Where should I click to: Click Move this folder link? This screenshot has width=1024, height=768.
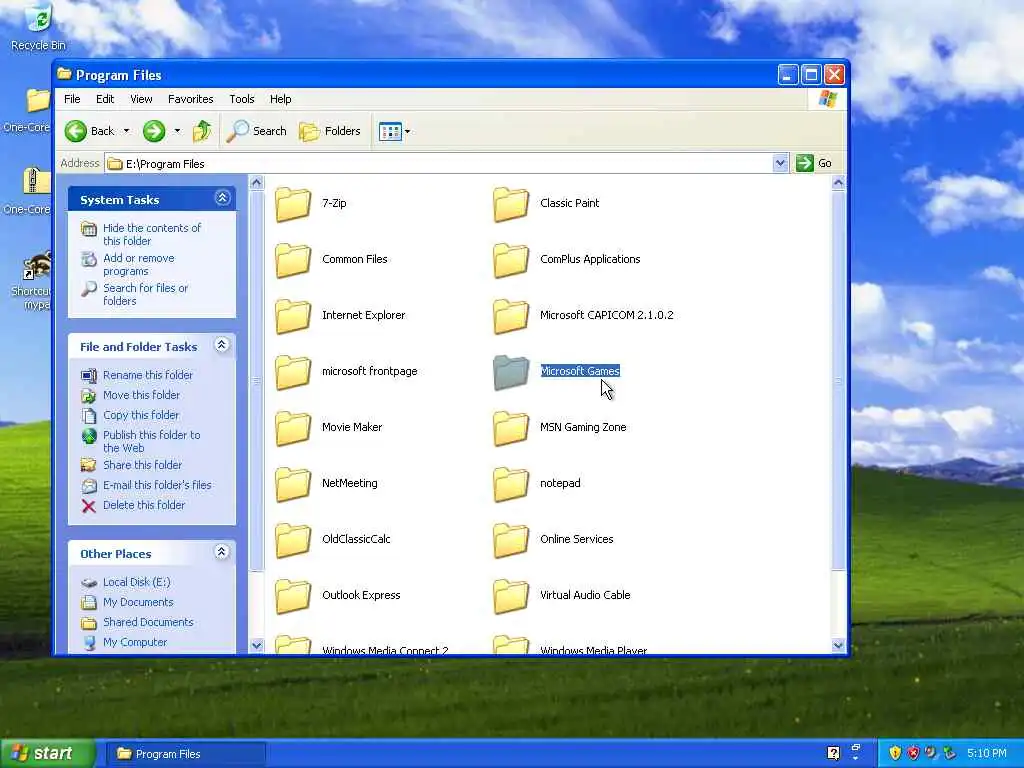[141, 395]
